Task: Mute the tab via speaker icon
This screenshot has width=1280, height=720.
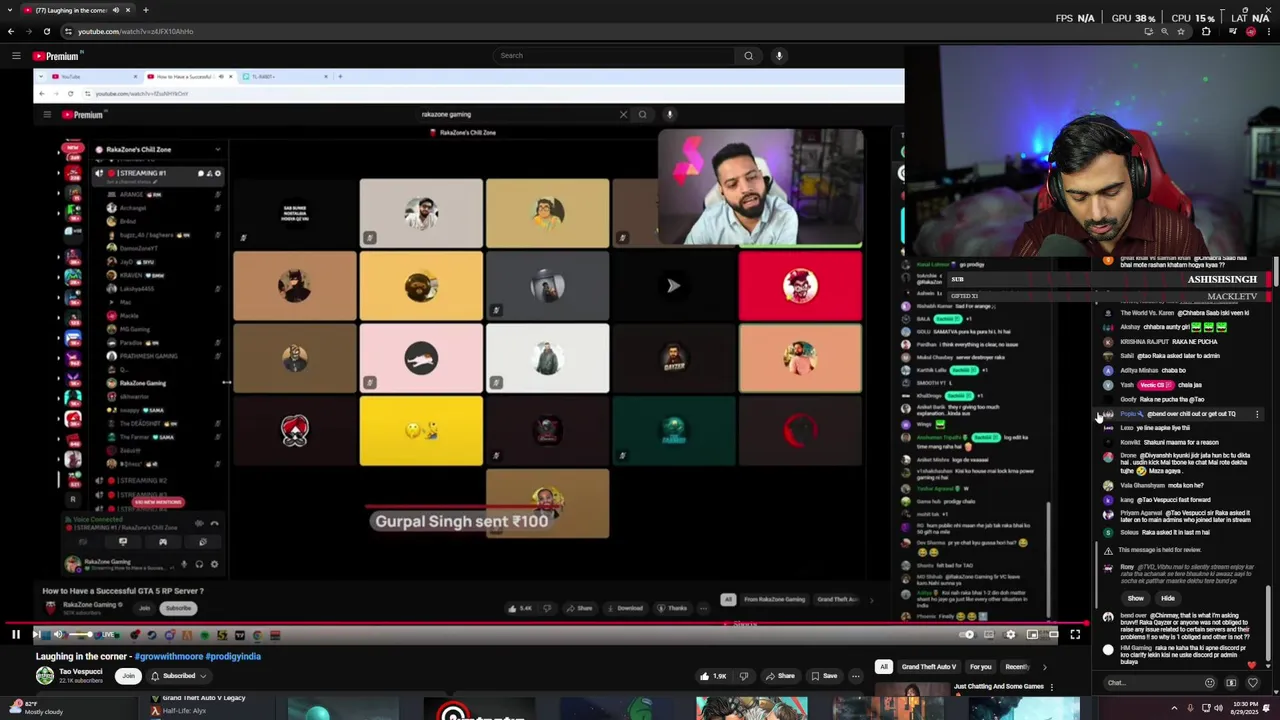Action: click(x=115, y=10)
